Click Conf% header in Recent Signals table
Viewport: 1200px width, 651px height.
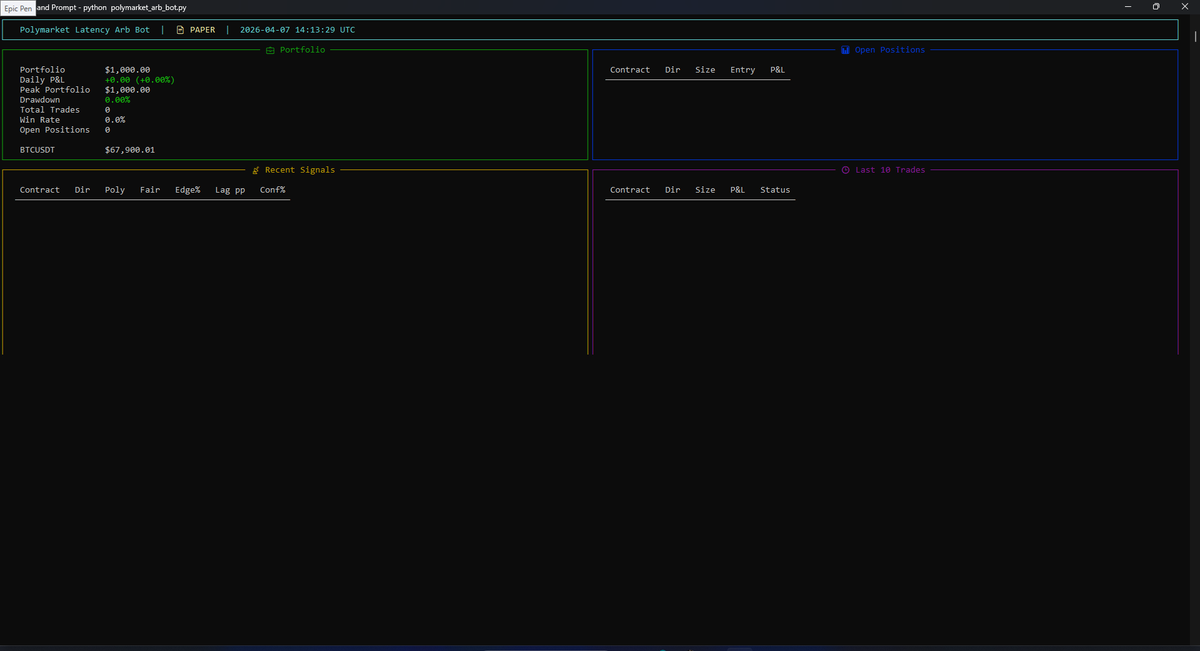tap(273, 190)
